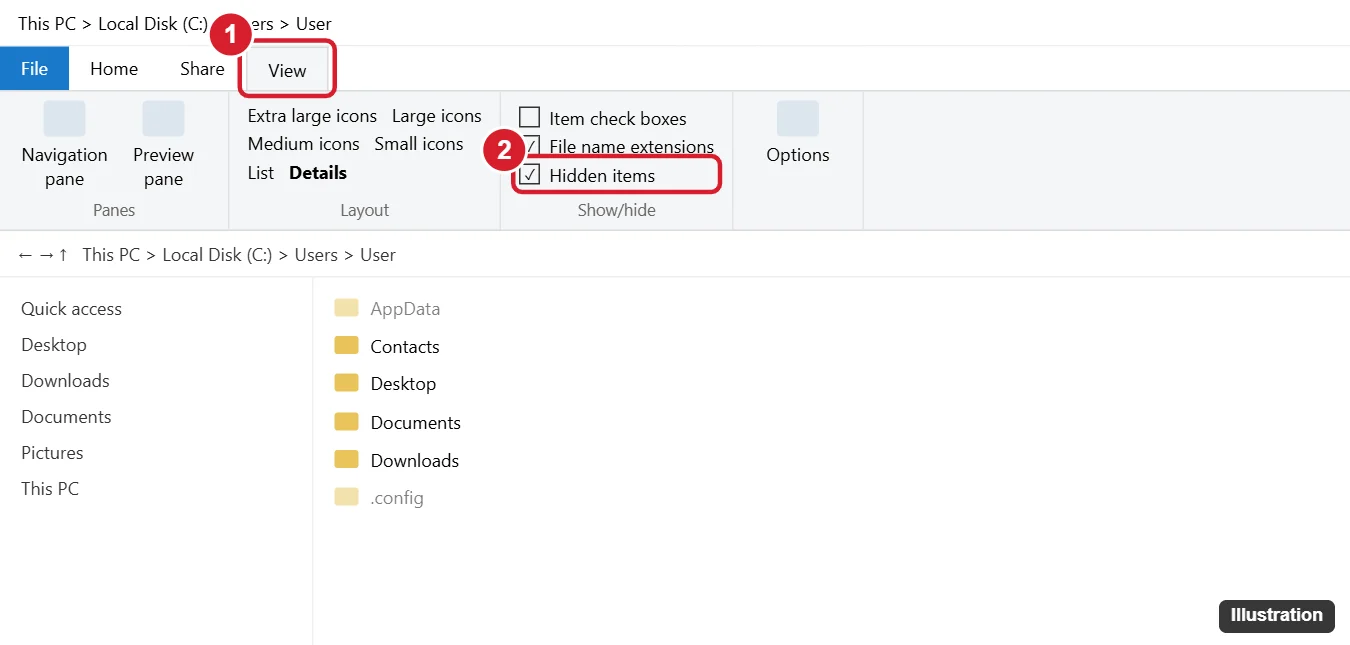
Task: Click the Contacts folder icon
Action: point(346,345)
